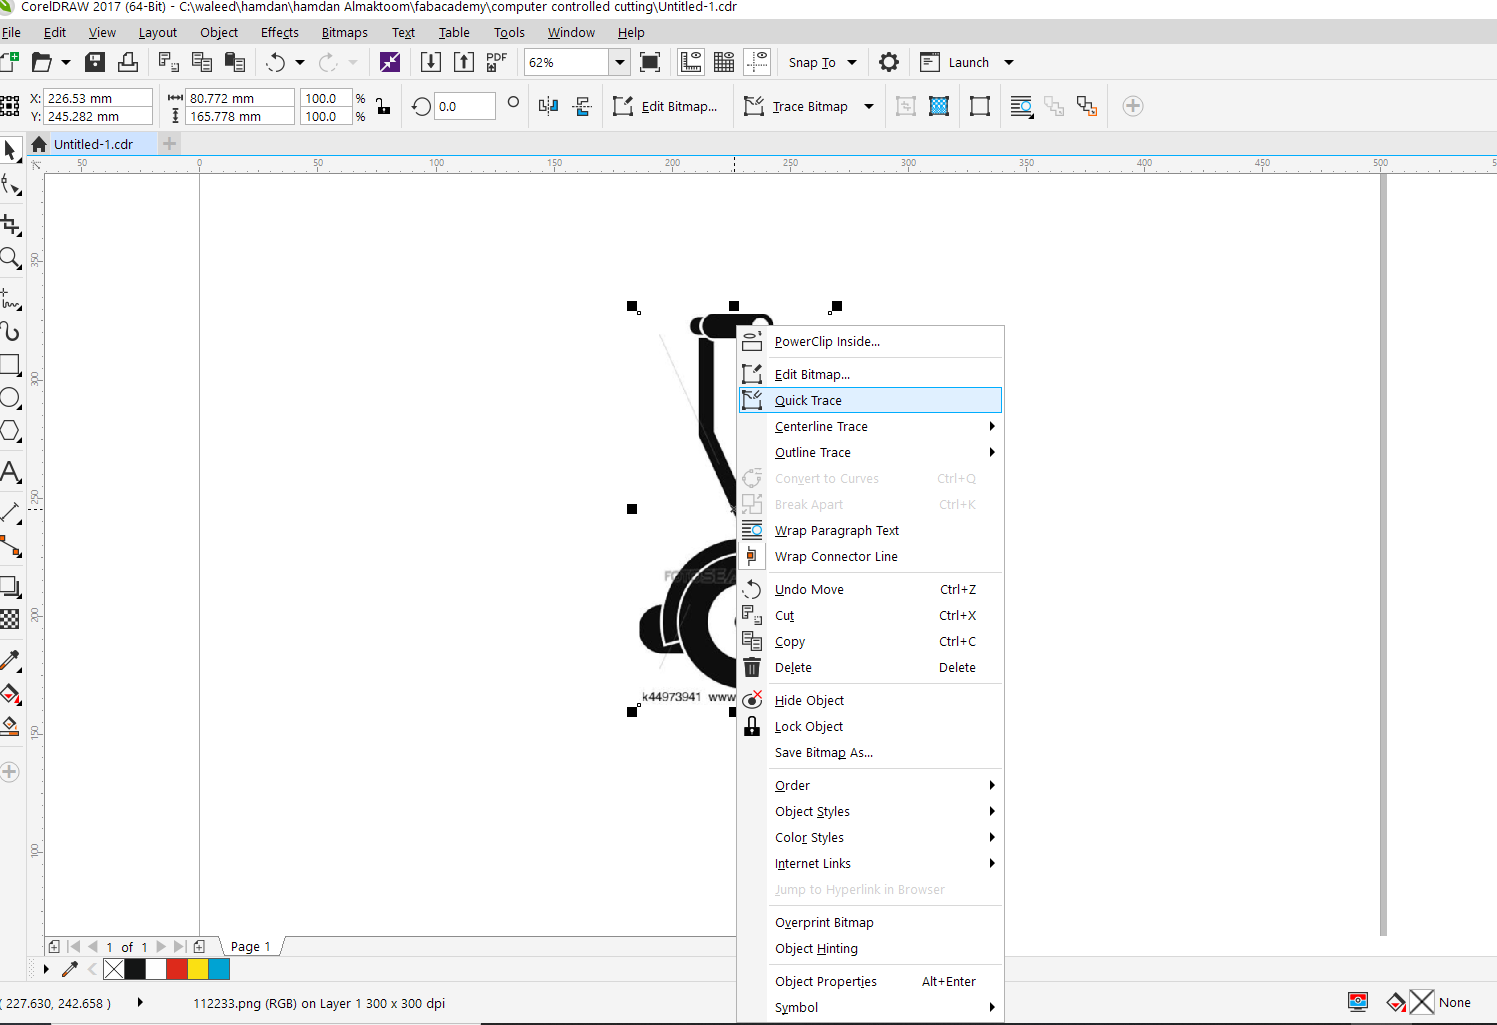1497x1025 pixels.
Task: Toggle Show Rulers in the toolbar
Action: click(x=691, y=62)
